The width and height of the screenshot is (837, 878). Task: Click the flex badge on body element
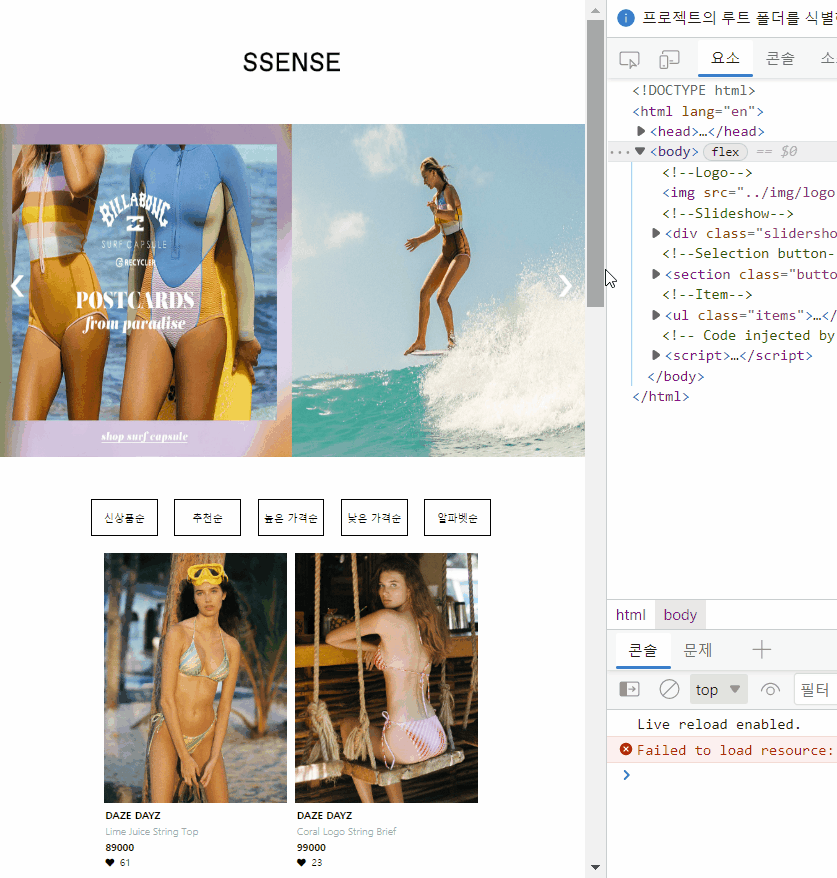coord(725,152)
